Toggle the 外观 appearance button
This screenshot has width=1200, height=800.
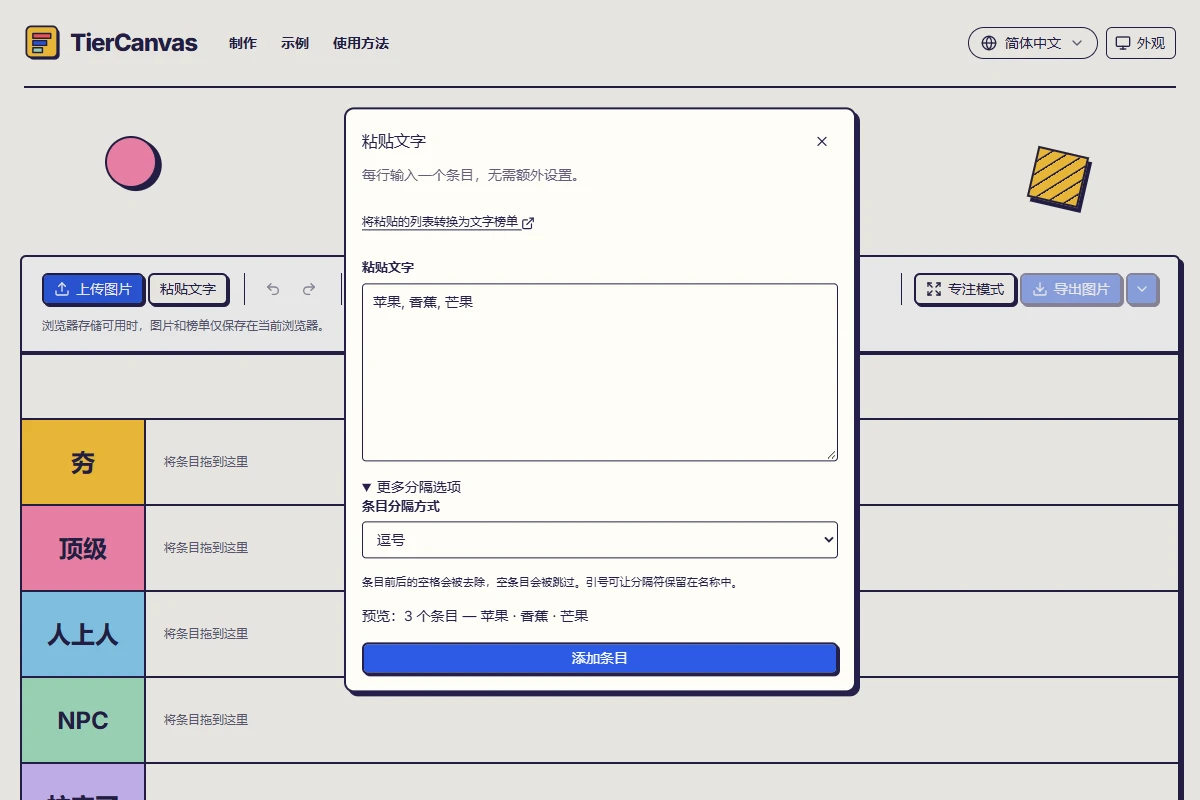click(1140, 43)
